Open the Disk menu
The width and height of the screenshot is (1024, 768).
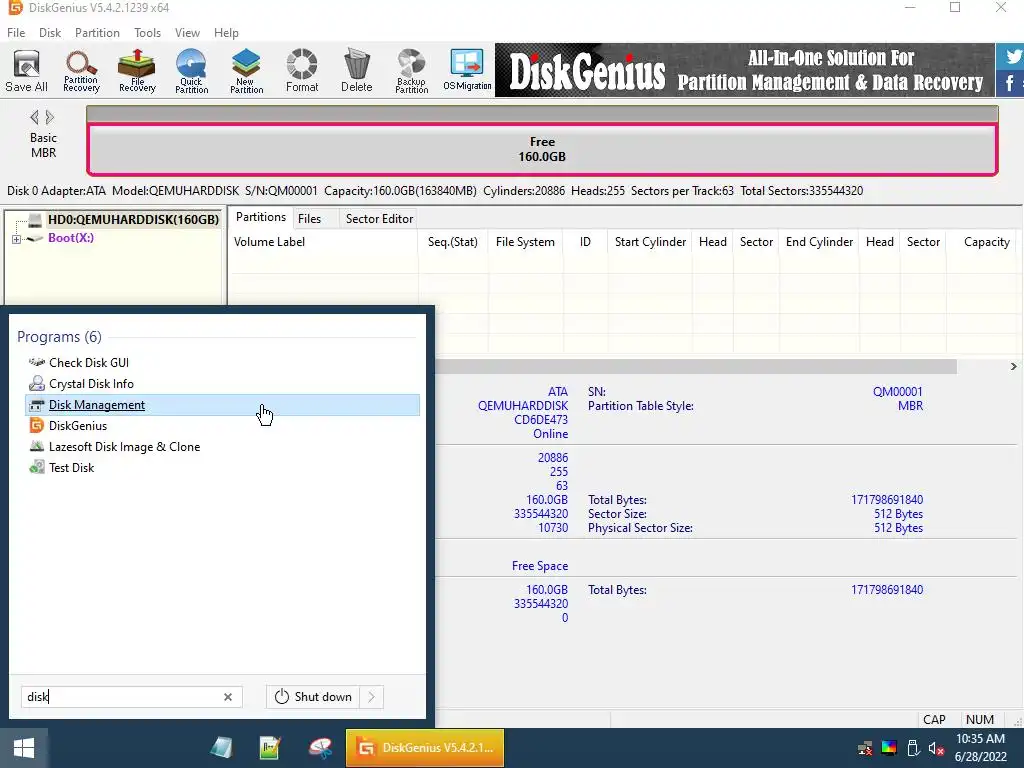pos(50,33)
